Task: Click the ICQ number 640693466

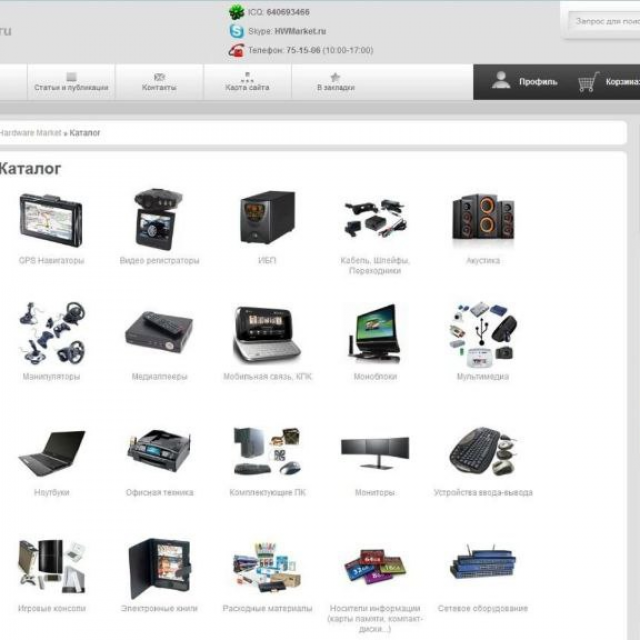Action: [x=288, y=12]
